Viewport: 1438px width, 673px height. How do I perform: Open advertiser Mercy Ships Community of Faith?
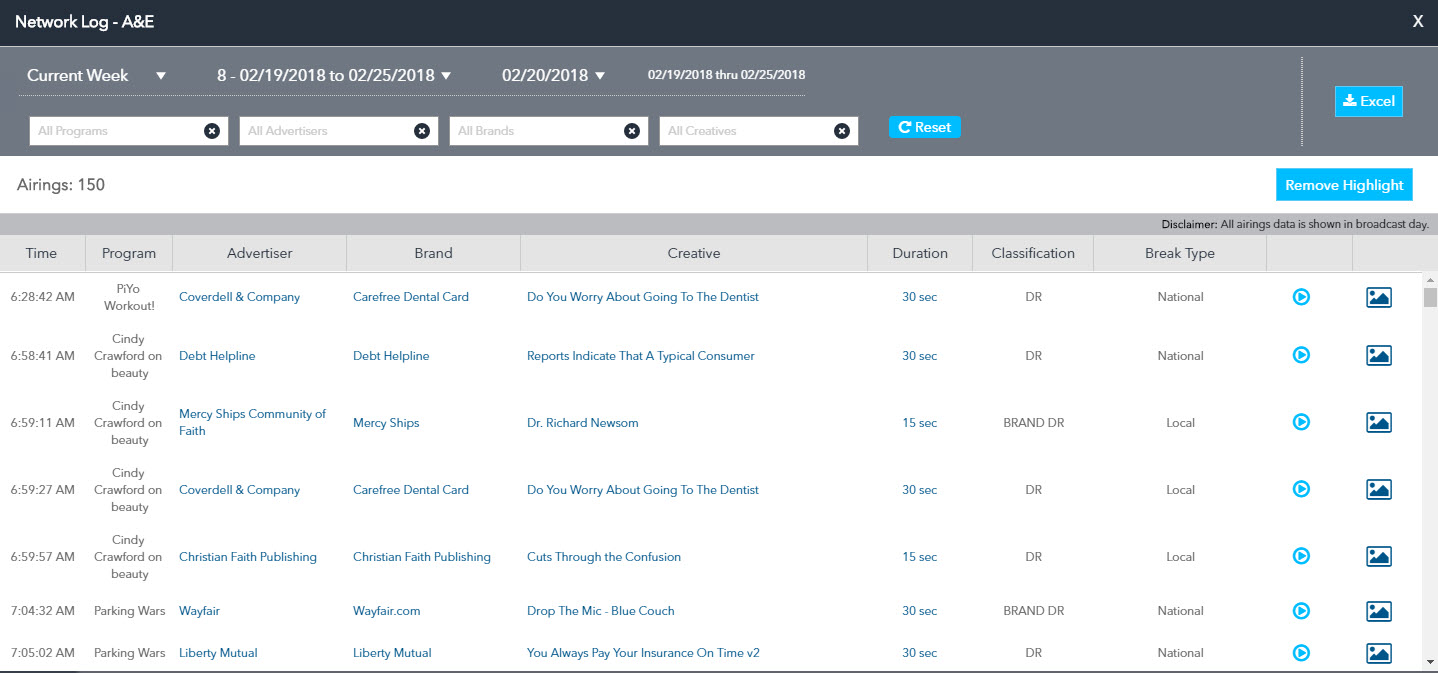(252, 422)
